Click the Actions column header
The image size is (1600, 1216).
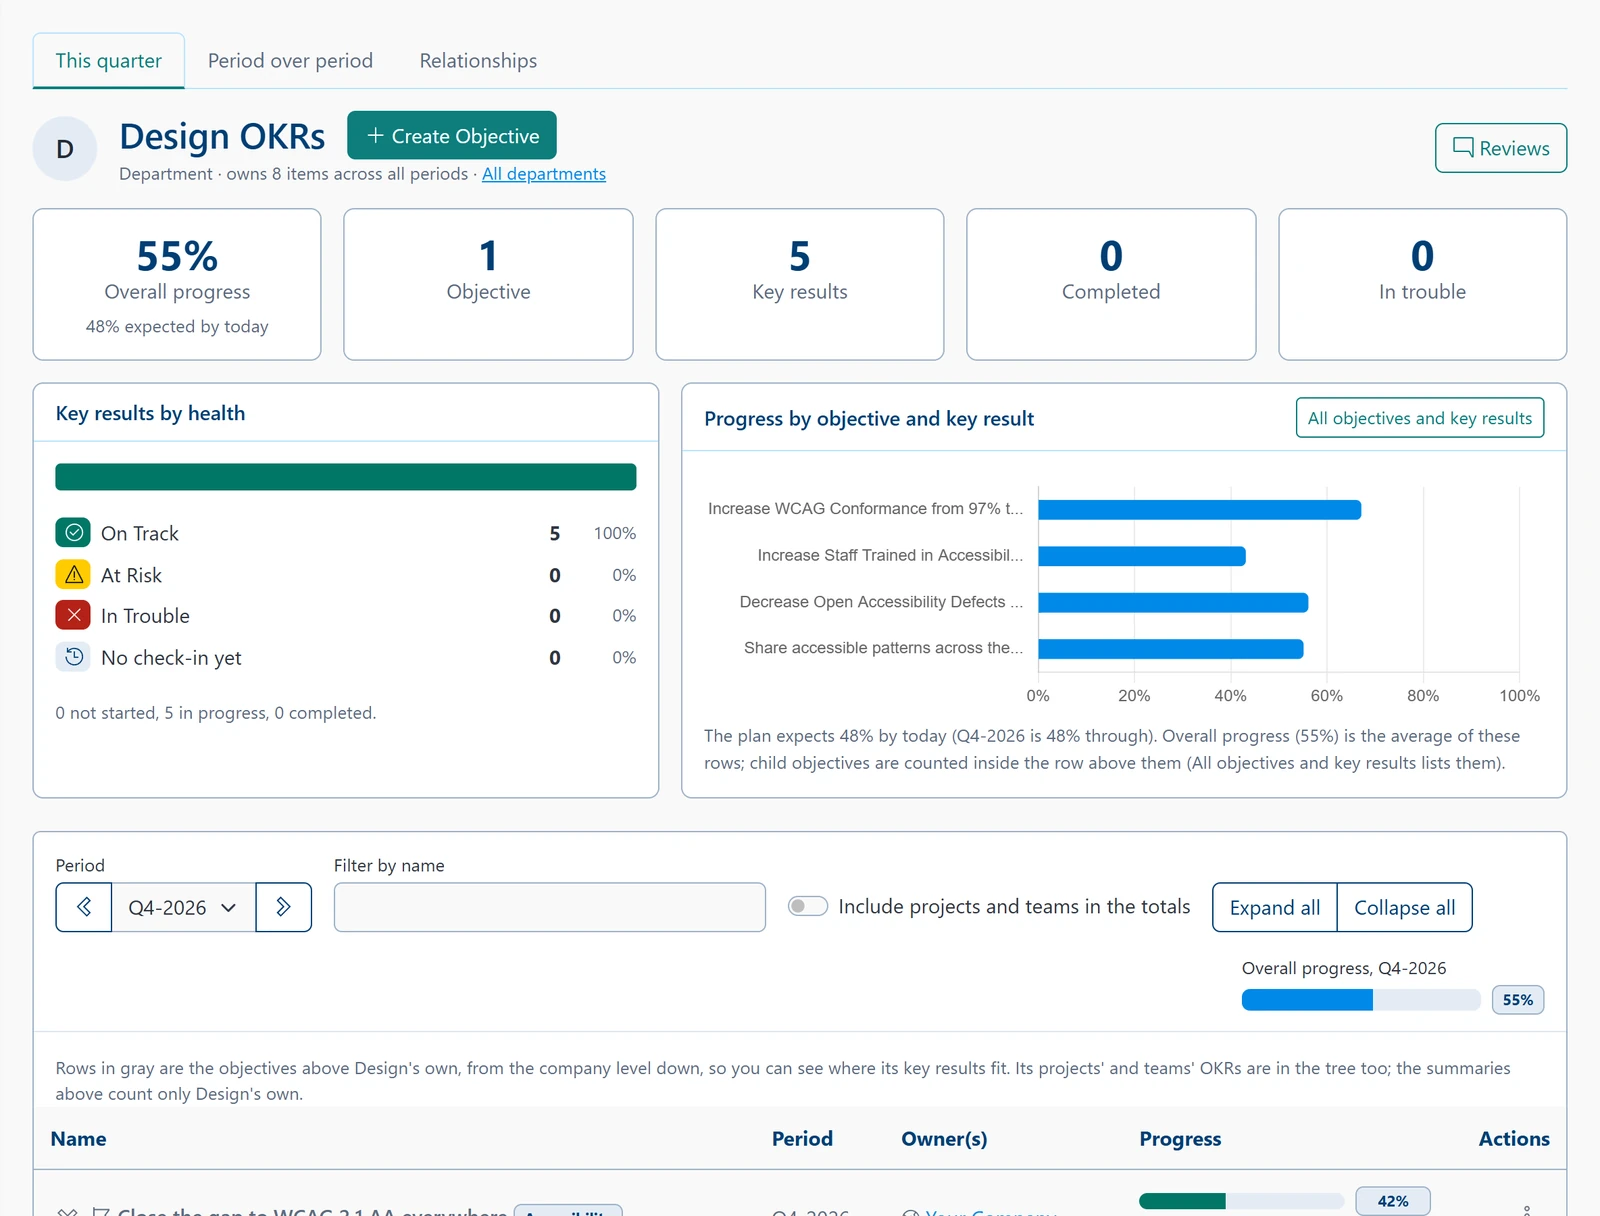pos(1514,1139)
